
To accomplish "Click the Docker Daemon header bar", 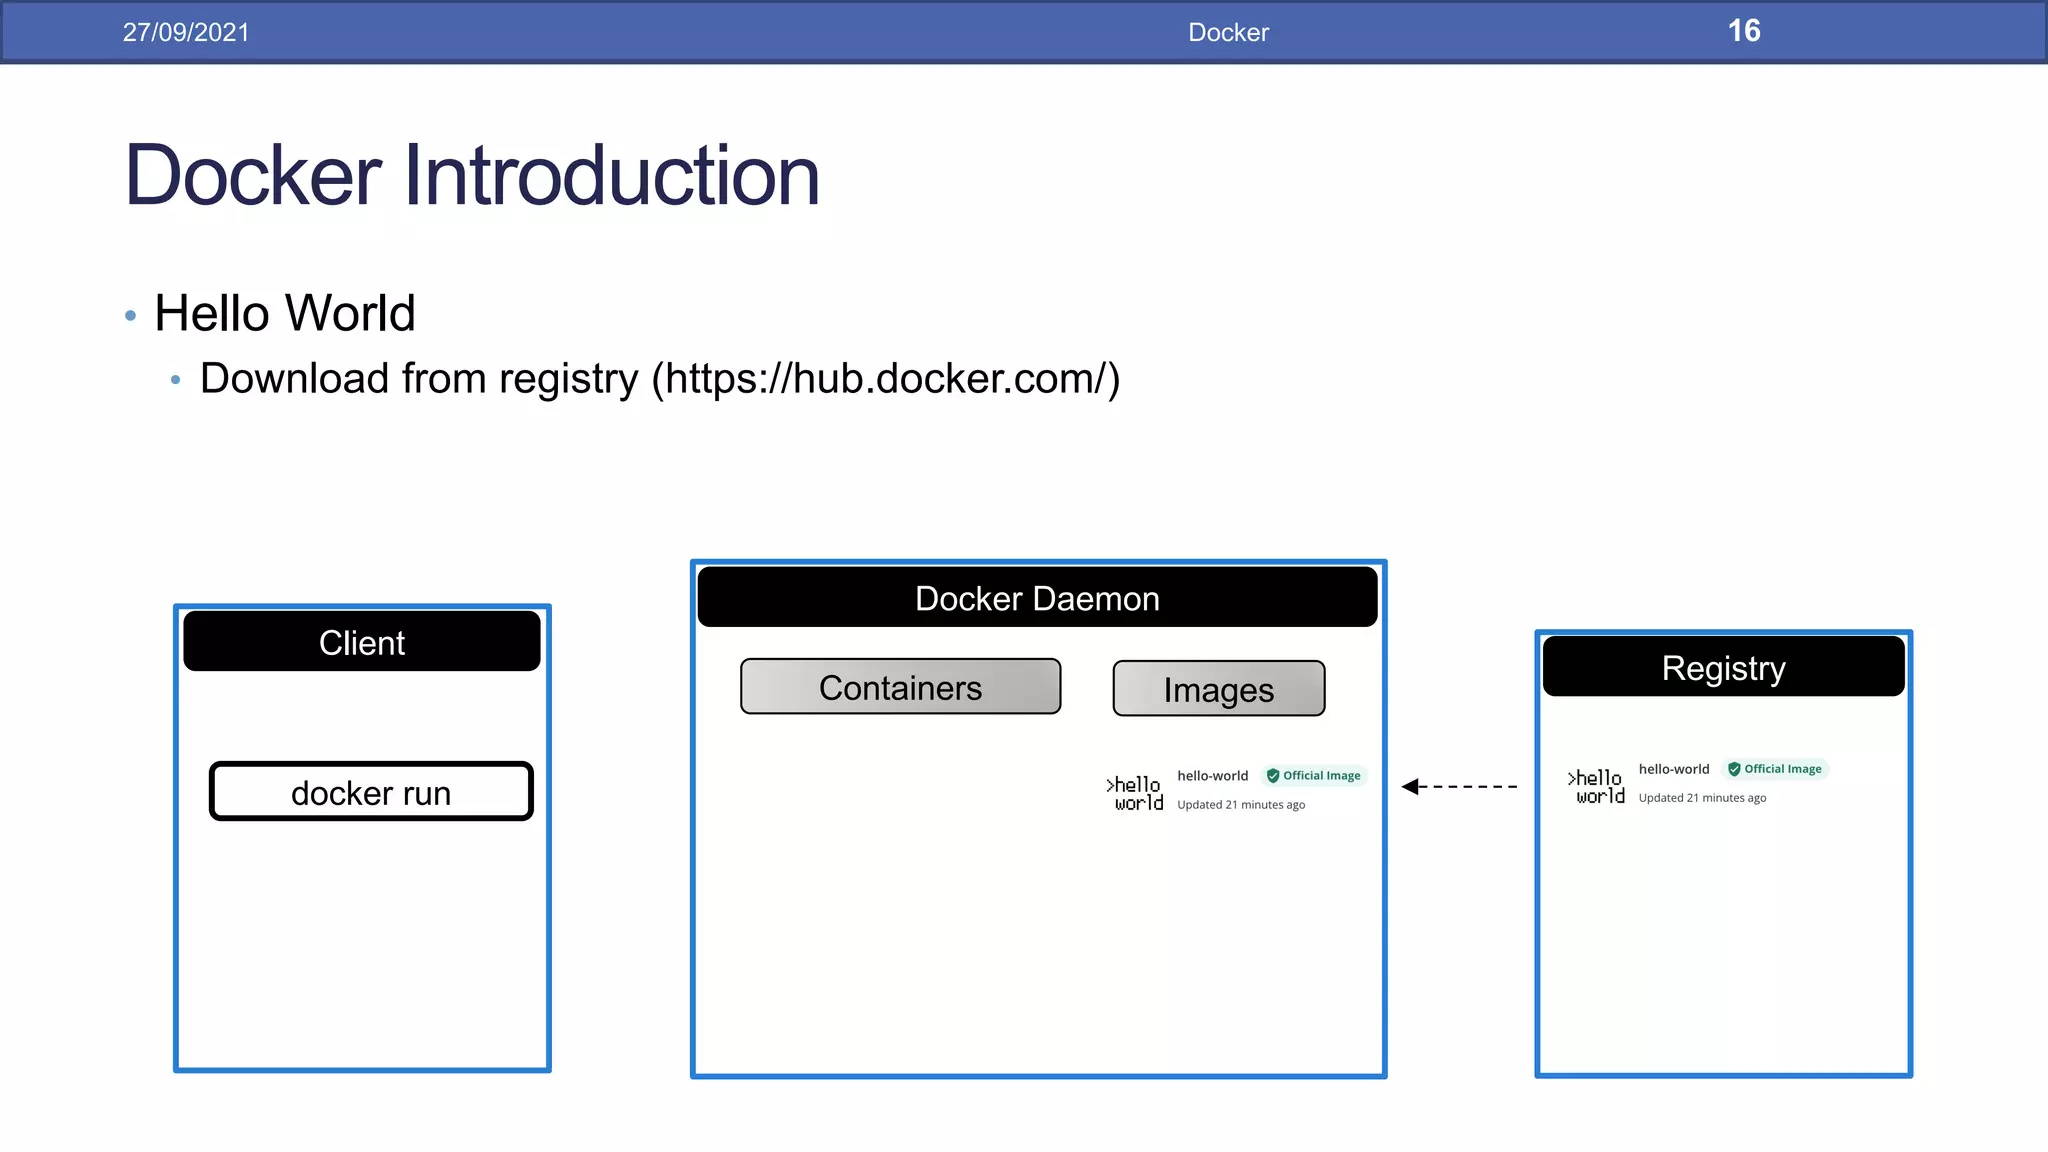I will click(1037, 598).
